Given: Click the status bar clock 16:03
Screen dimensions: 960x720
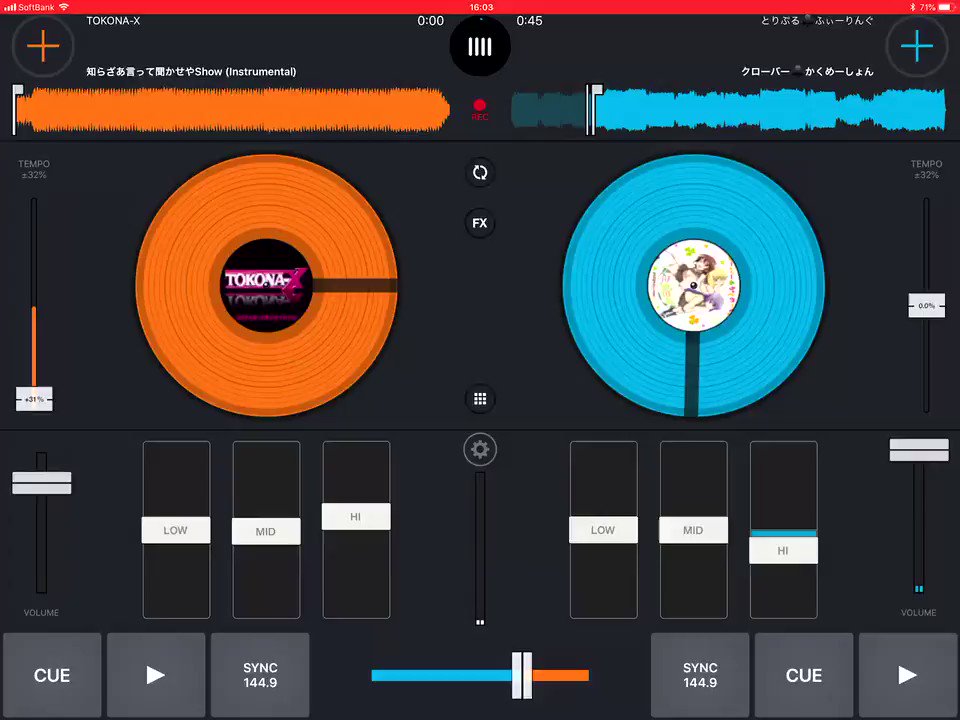Looking at the screenshot, I should coord(481,7).
